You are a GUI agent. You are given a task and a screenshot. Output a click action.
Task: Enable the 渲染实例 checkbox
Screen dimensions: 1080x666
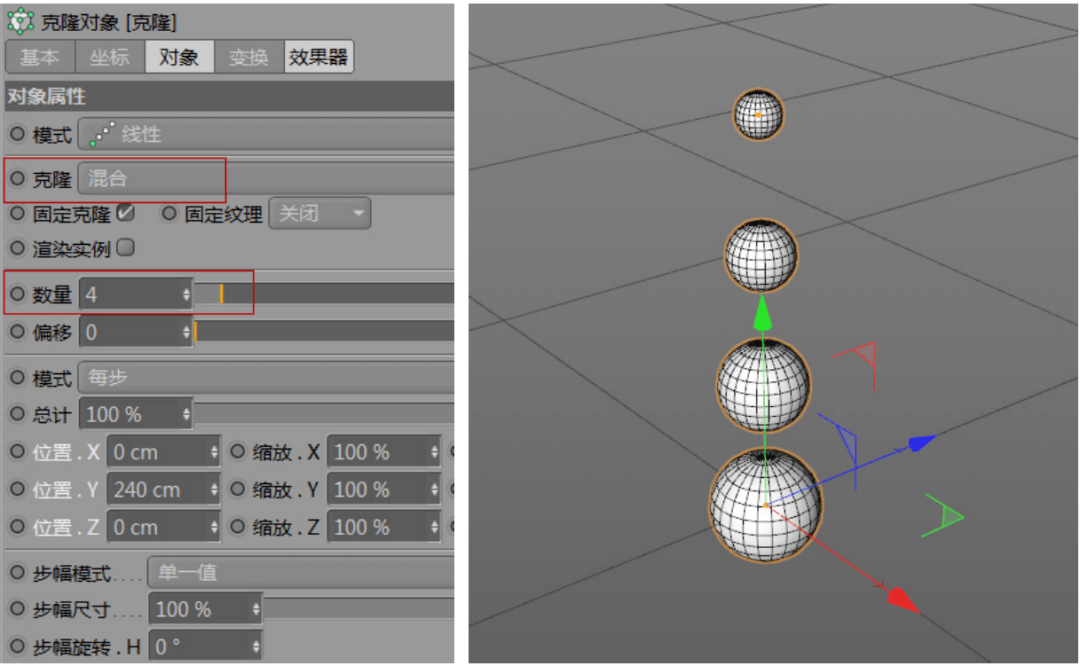[x=125, y=247]
